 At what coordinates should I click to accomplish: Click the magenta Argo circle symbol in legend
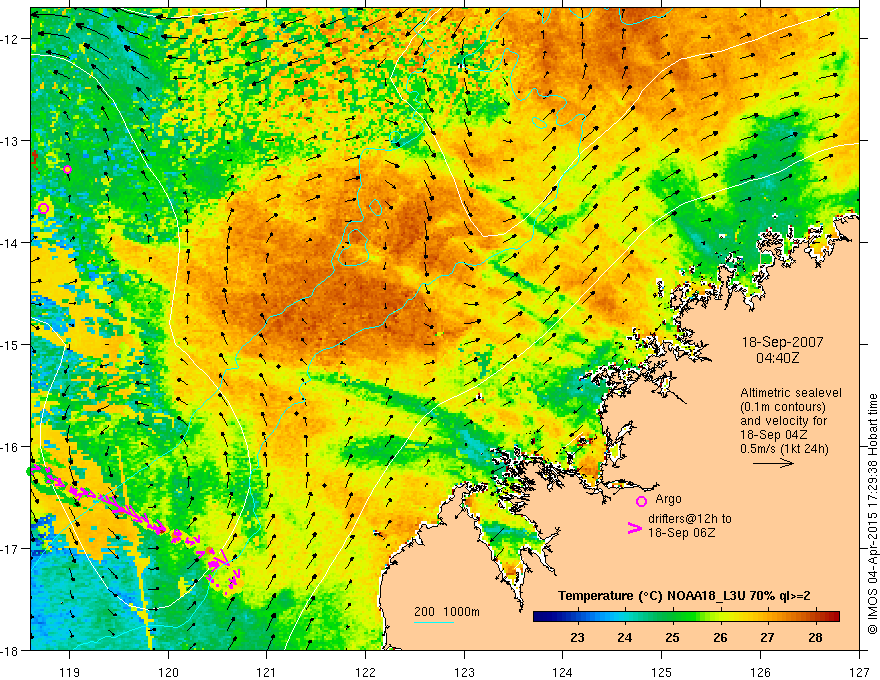point(641,501)
